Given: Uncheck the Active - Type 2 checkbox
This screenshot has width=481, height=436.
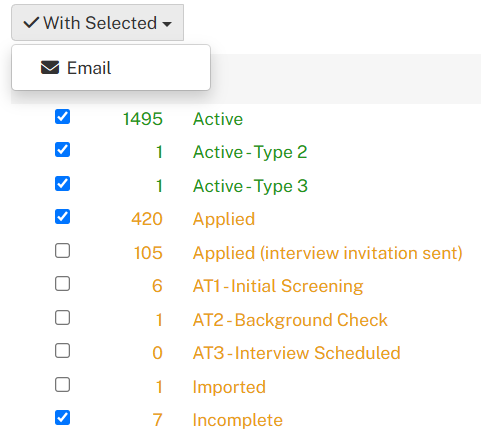Looking at the screenshot, I should [x=62, y=150].
